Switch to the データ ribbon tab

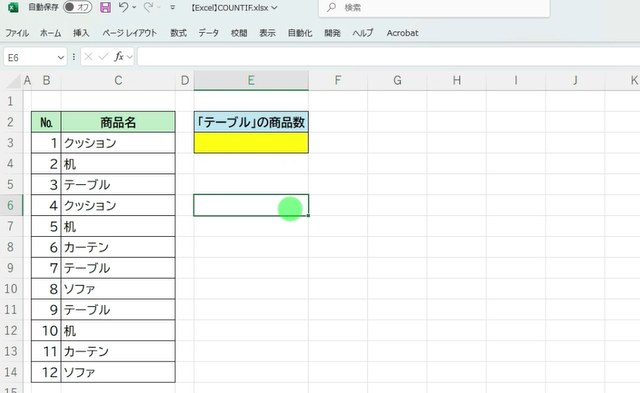[209, 33]
